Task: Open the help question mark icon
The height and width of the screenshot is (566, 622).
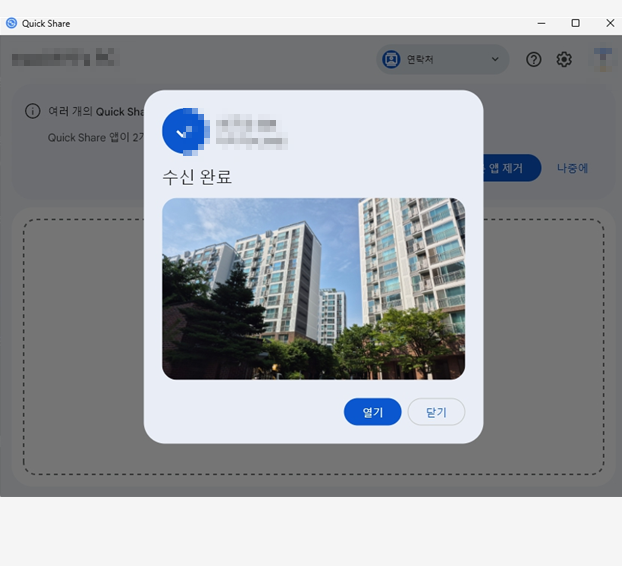Action: tap(534, 59)
